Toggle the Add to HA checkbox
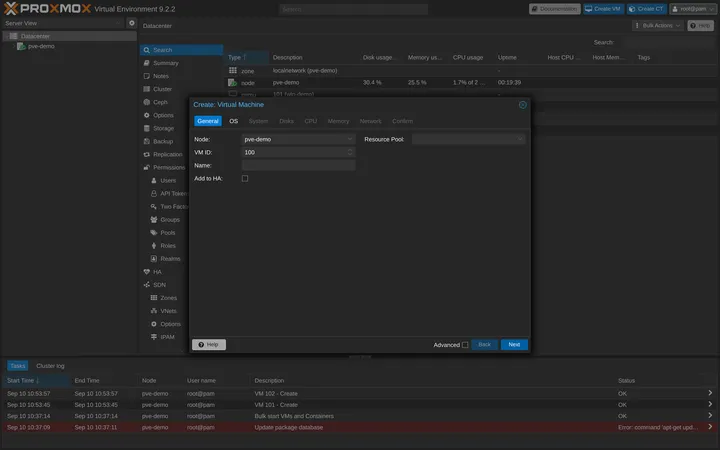This screenshot has height=450, width=720. 245,178
